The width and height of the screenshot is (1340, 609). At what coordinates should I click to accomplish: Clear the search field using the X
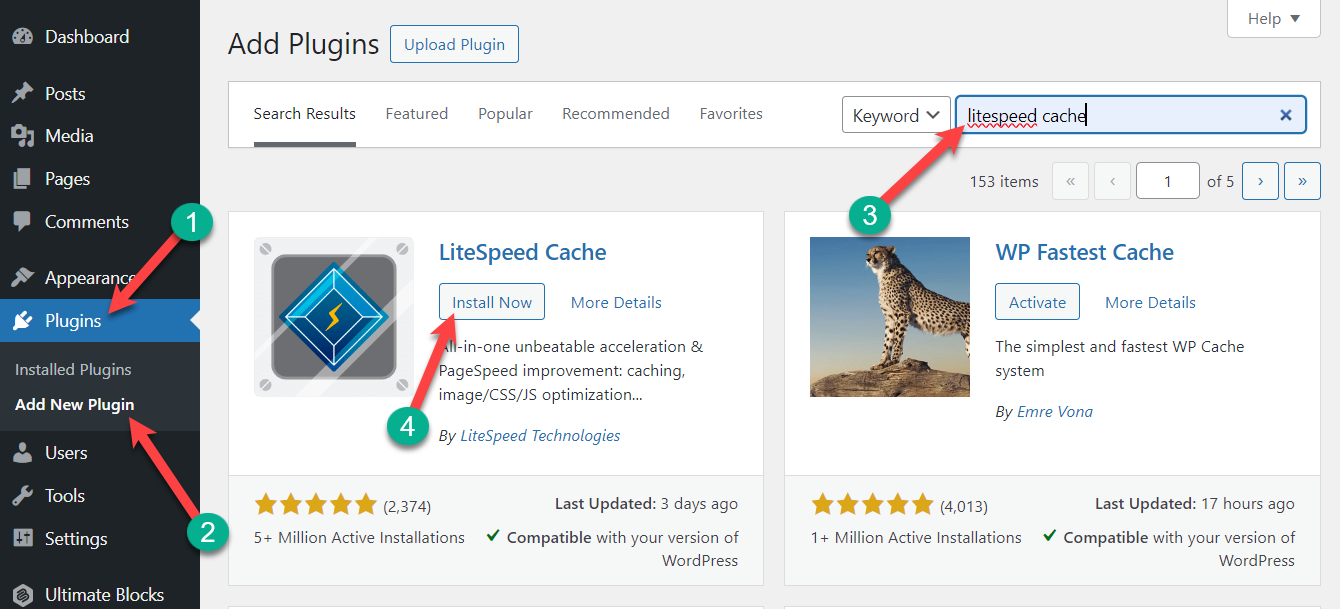(x=1286, y=114)
